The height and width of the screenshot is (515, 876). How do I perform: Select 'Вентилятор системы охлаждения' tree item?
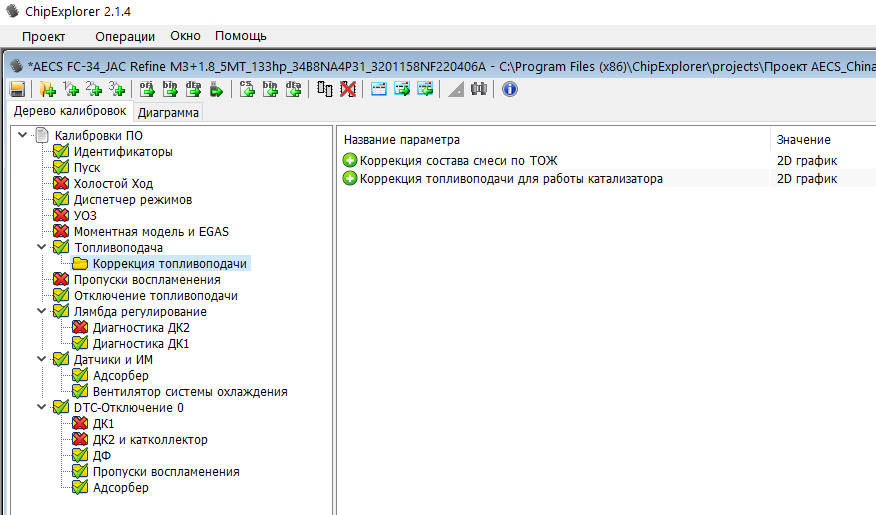tap(190, 392)
